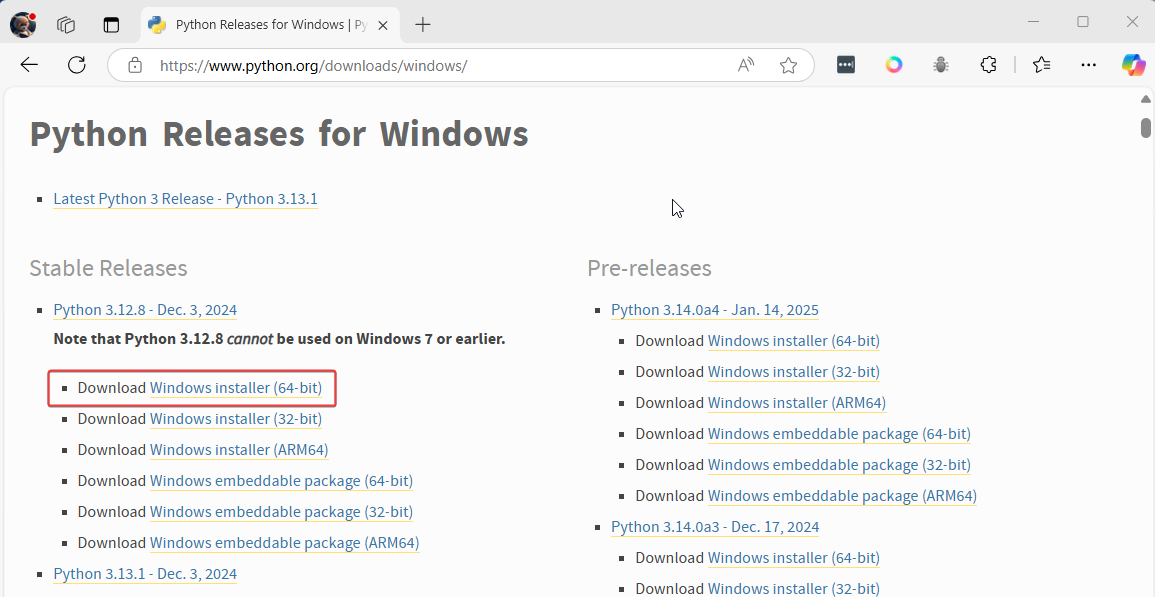Download 3.12.8 Windows embeddable package (32-bit)

[281, 512]
